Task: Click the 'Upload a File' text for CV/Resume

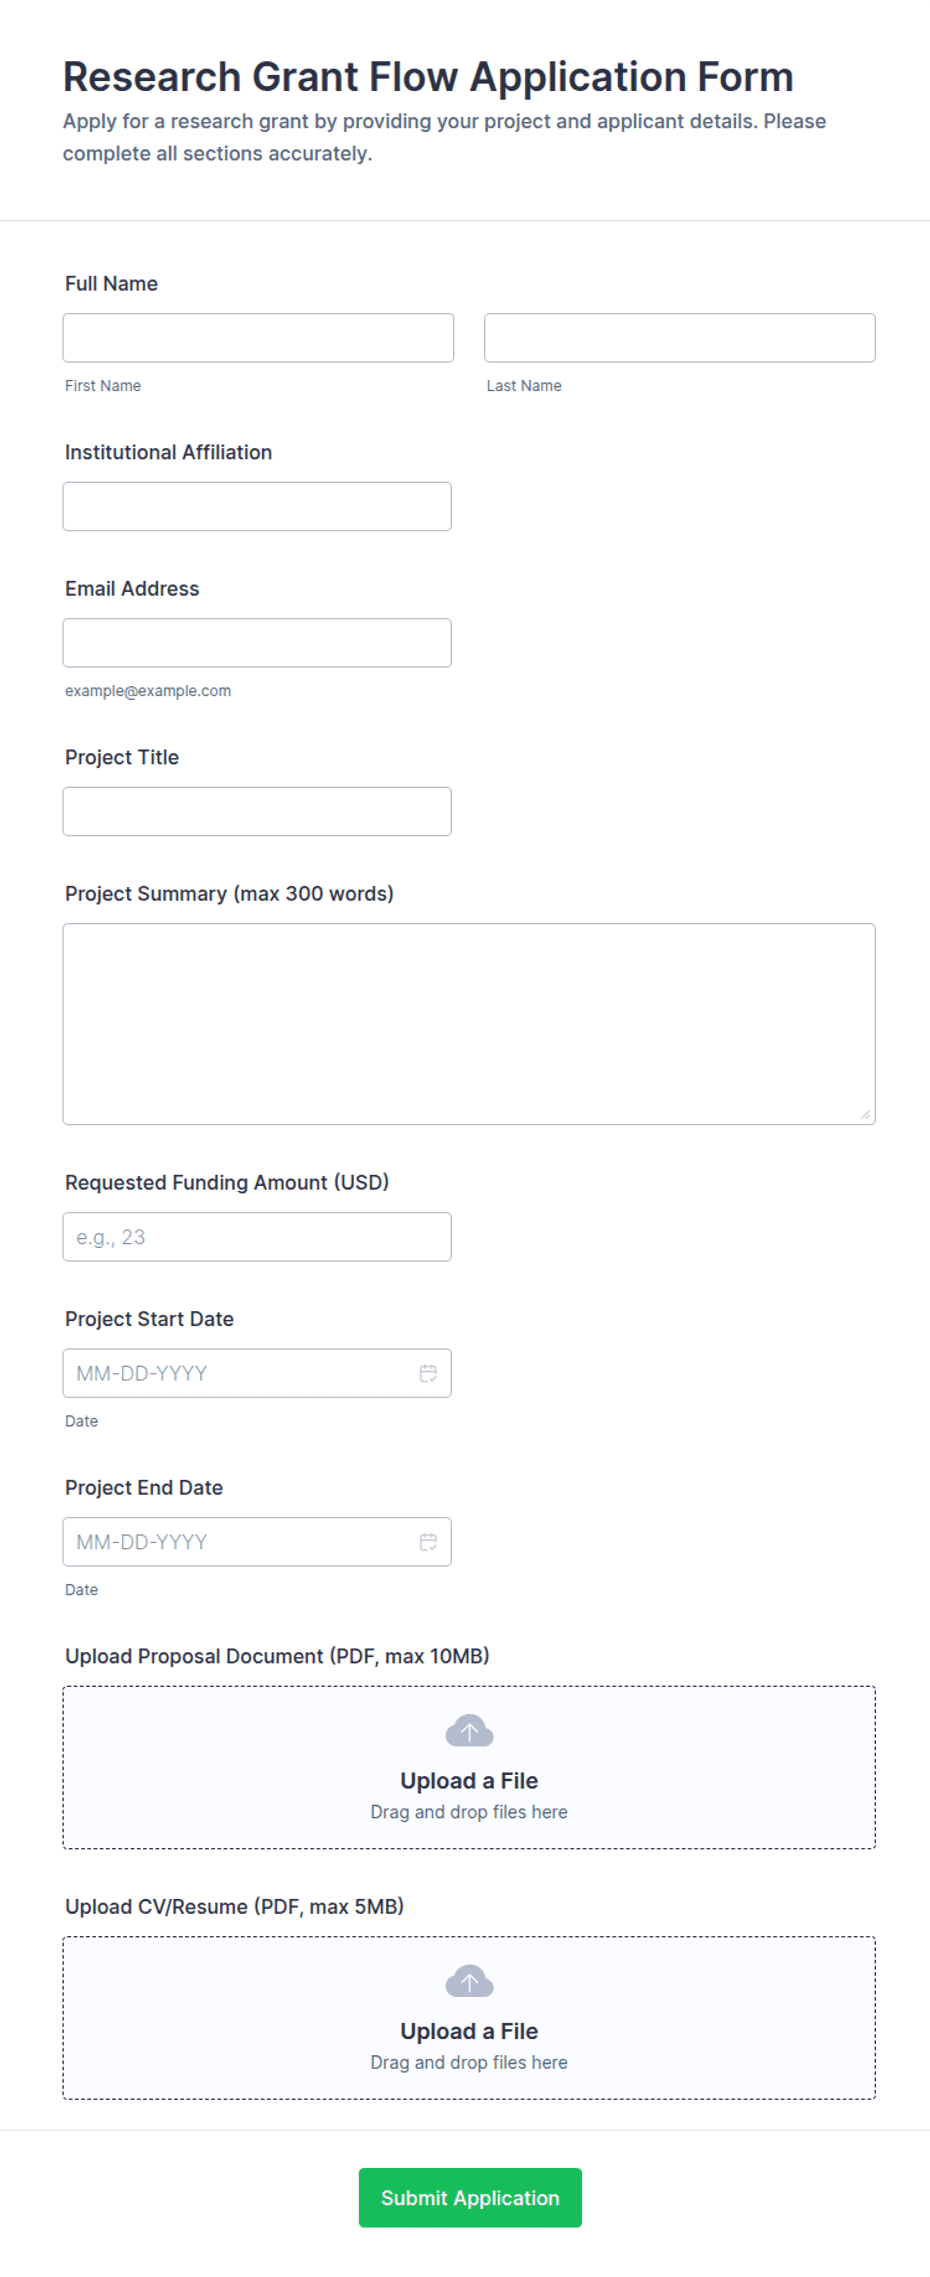Action: (469, 2031)
